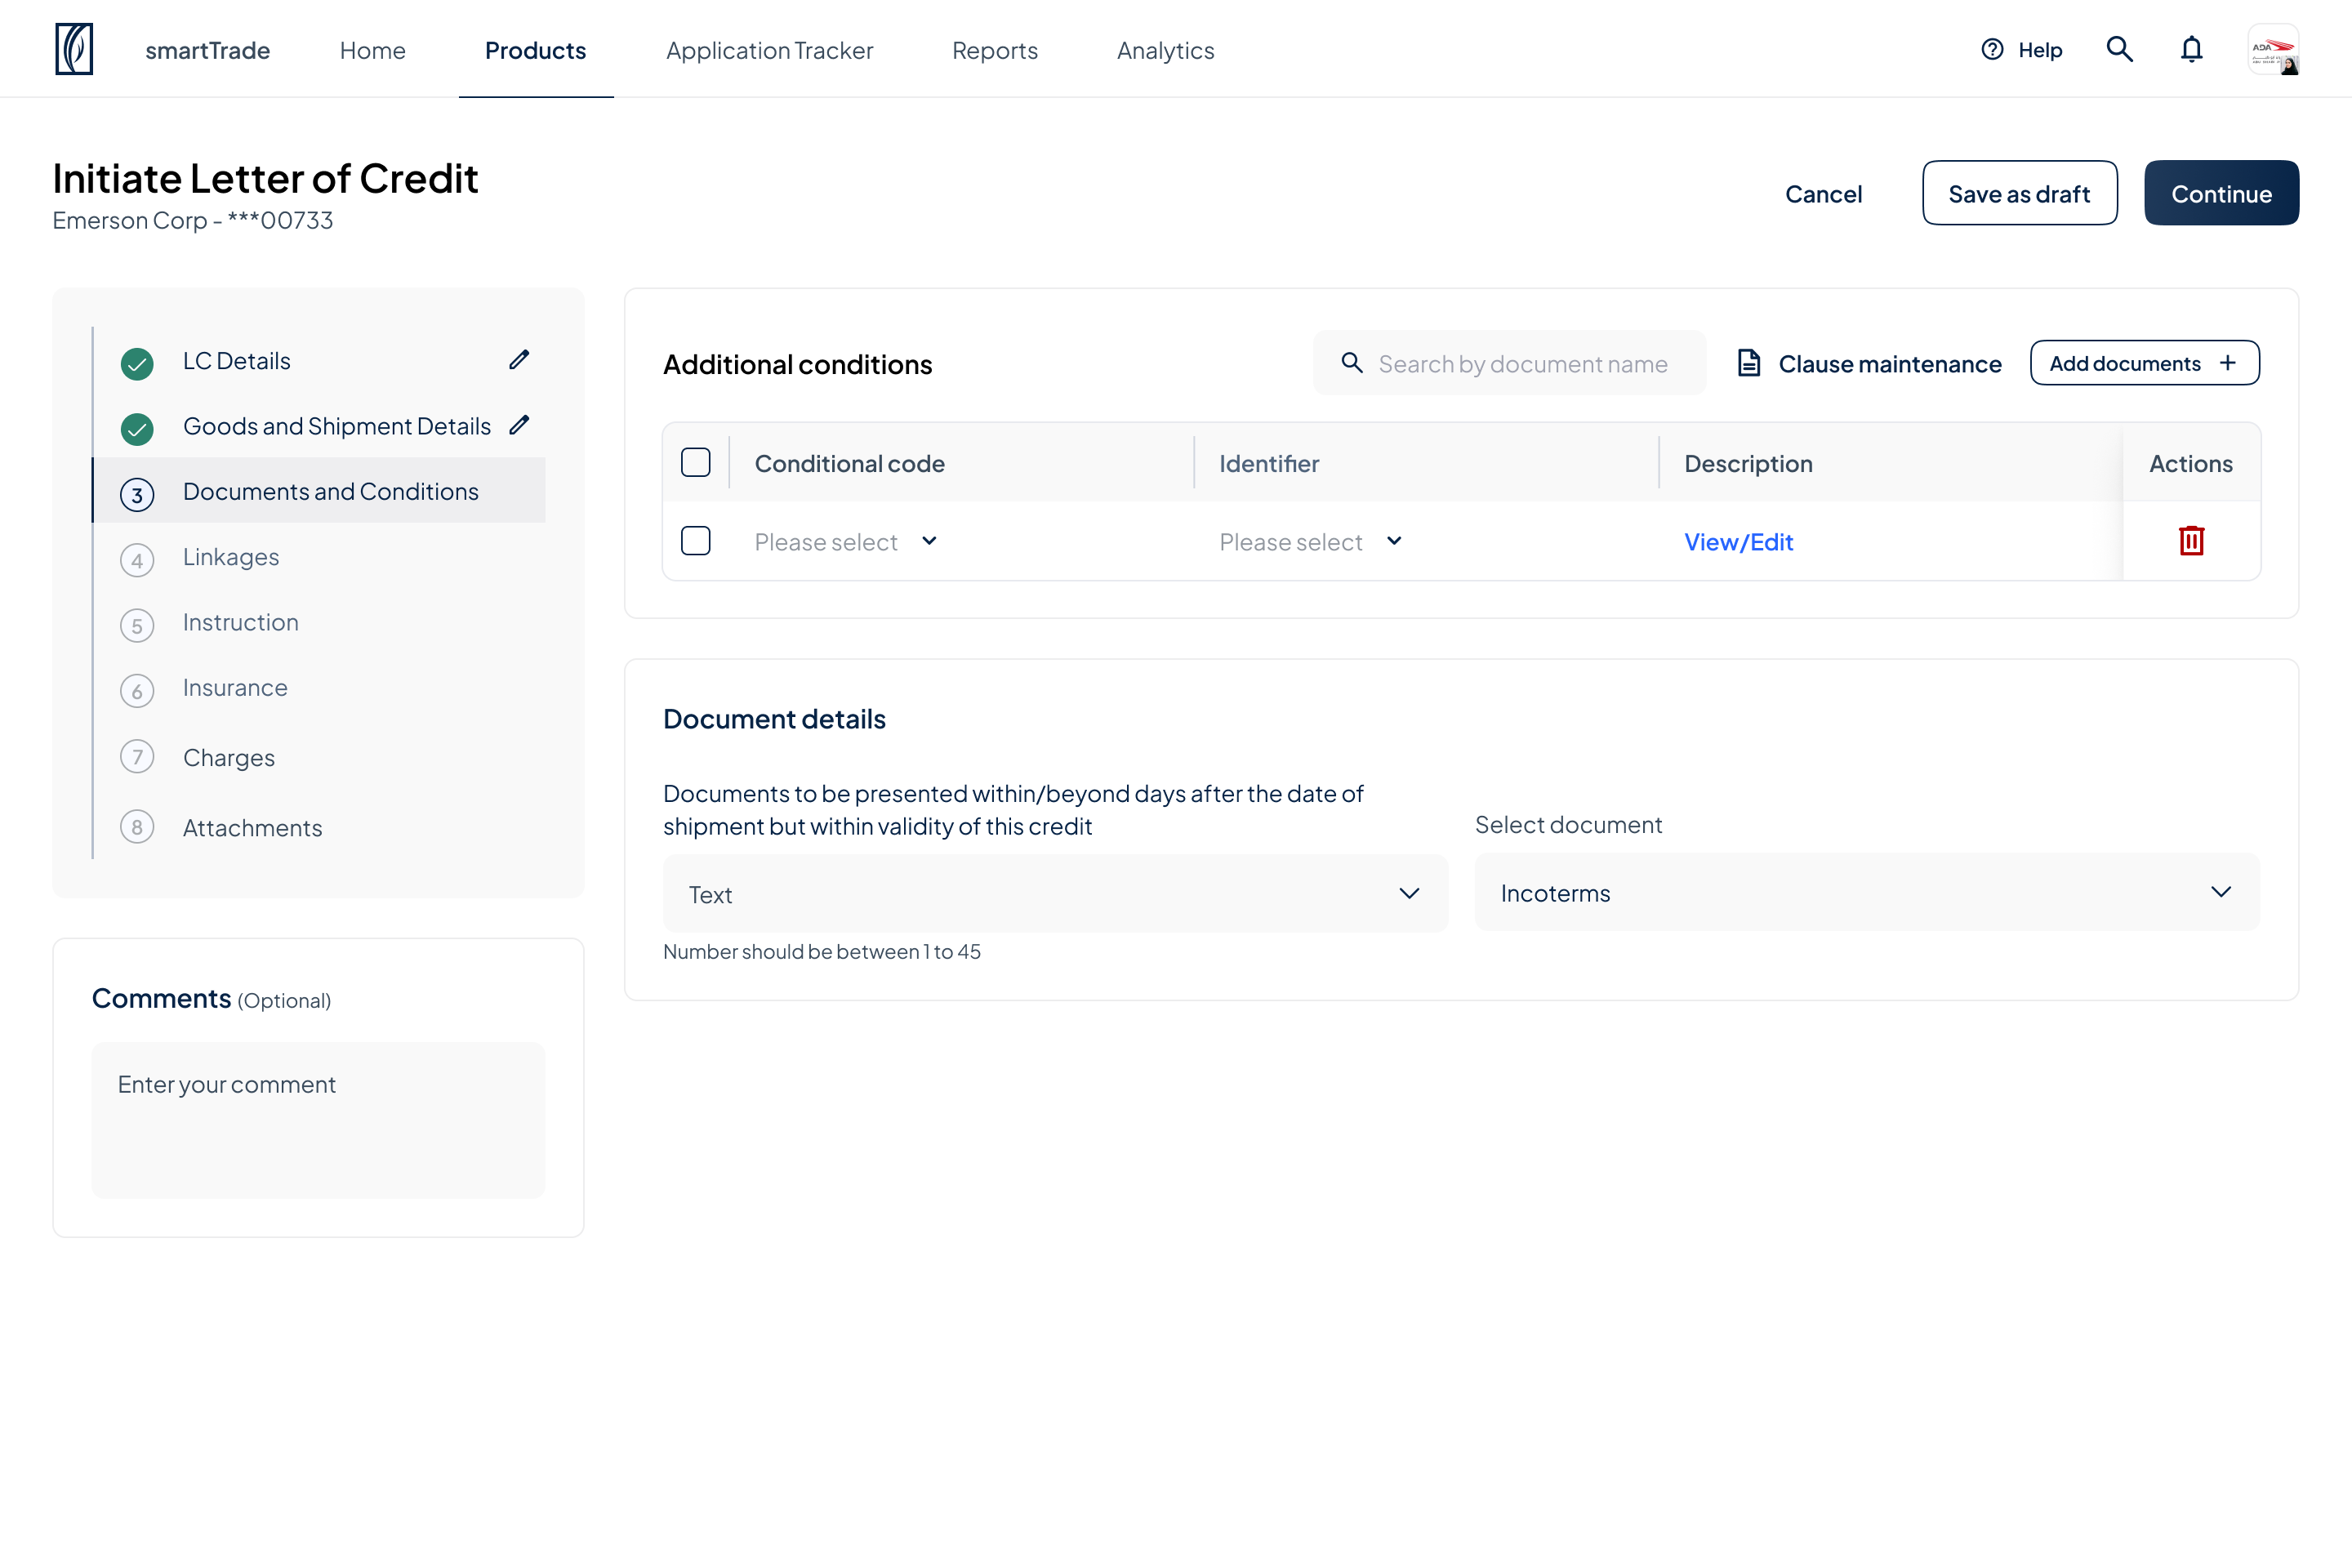2352x1568 pixels.
Task: Click step 6 circle for Insurance
Action: pos(137,691)
